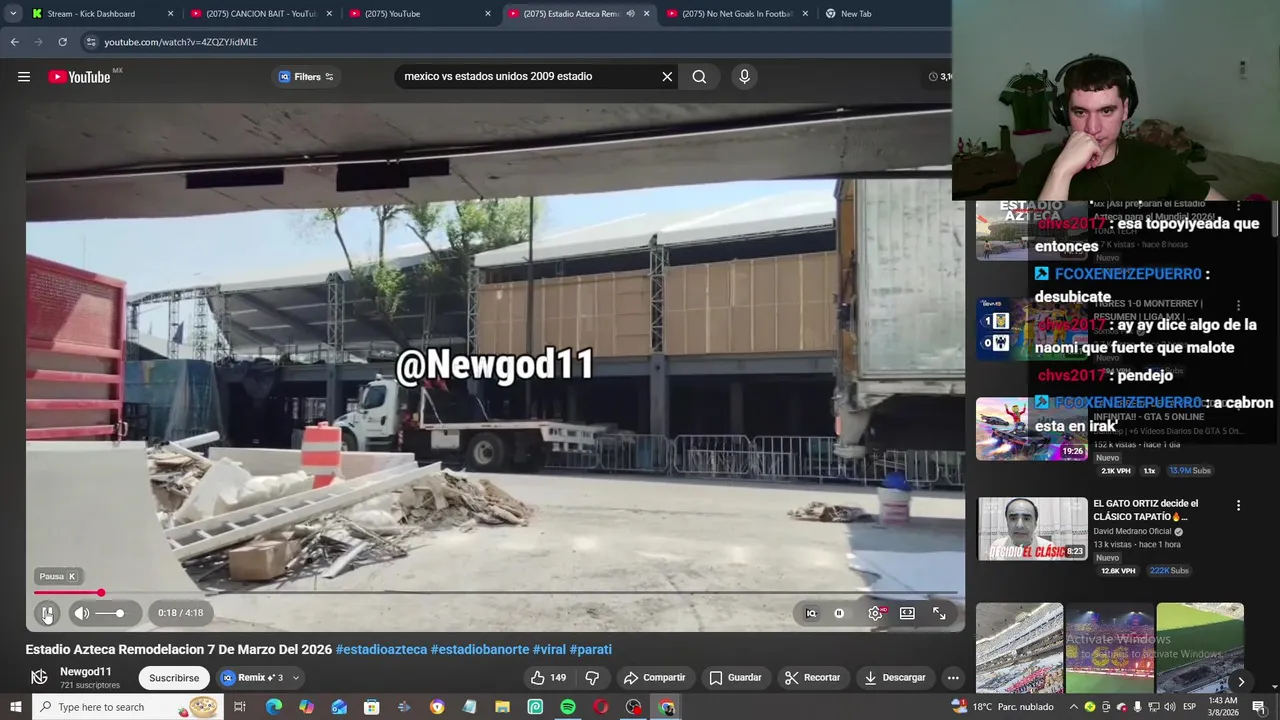Screen dimensions: 1280x720
Task: Expand the Remix dropdown chevron
Action: 296,677
